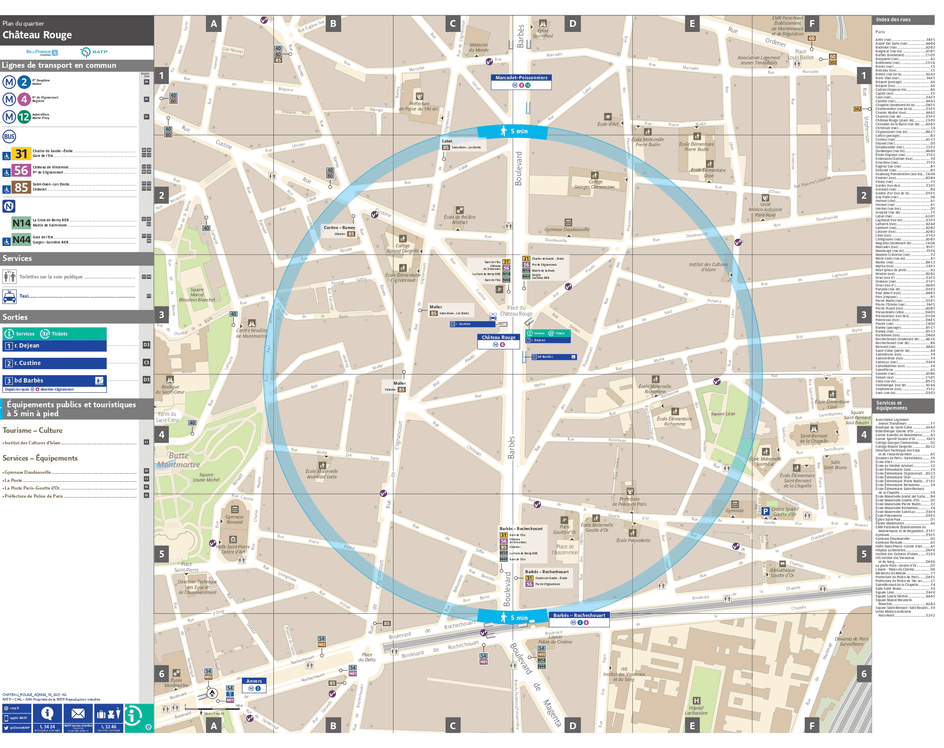Click the BUS roundel icon in the legend
Screen dimensions: 944x748
click(x=8, y=134)
